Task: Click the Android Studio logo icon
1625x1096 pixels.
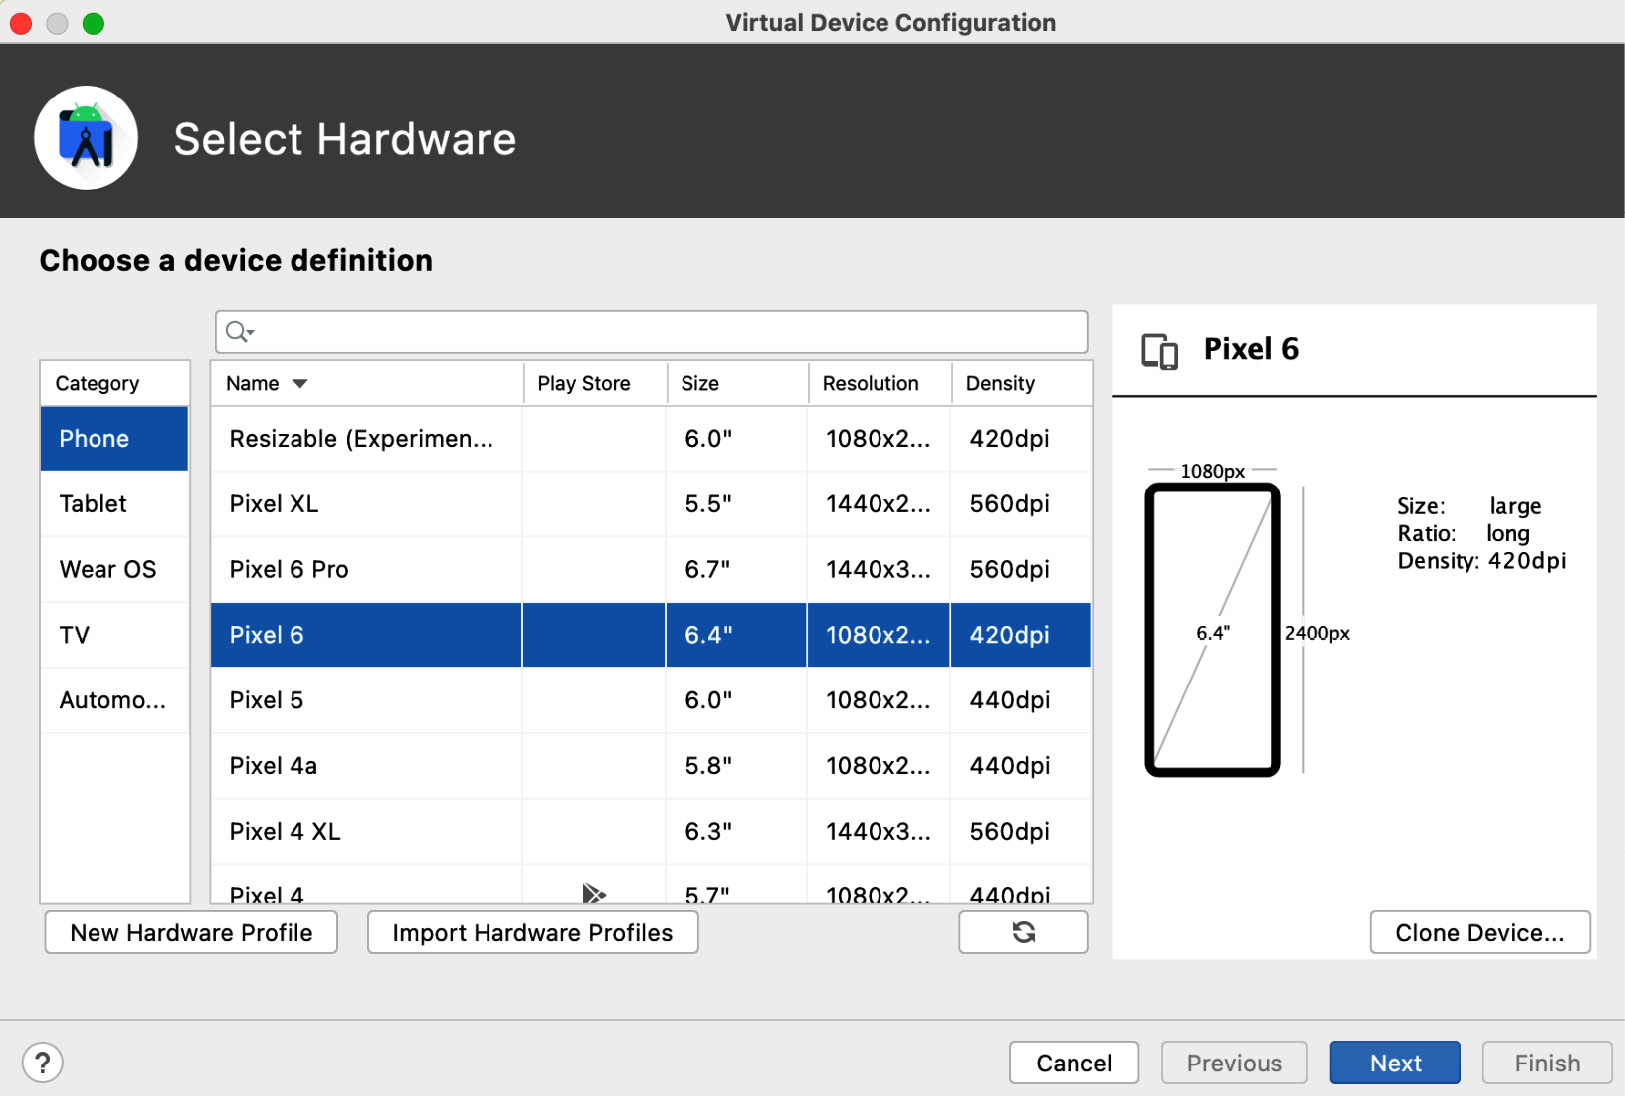Action: pyautogui.click(x=86, y=138)
